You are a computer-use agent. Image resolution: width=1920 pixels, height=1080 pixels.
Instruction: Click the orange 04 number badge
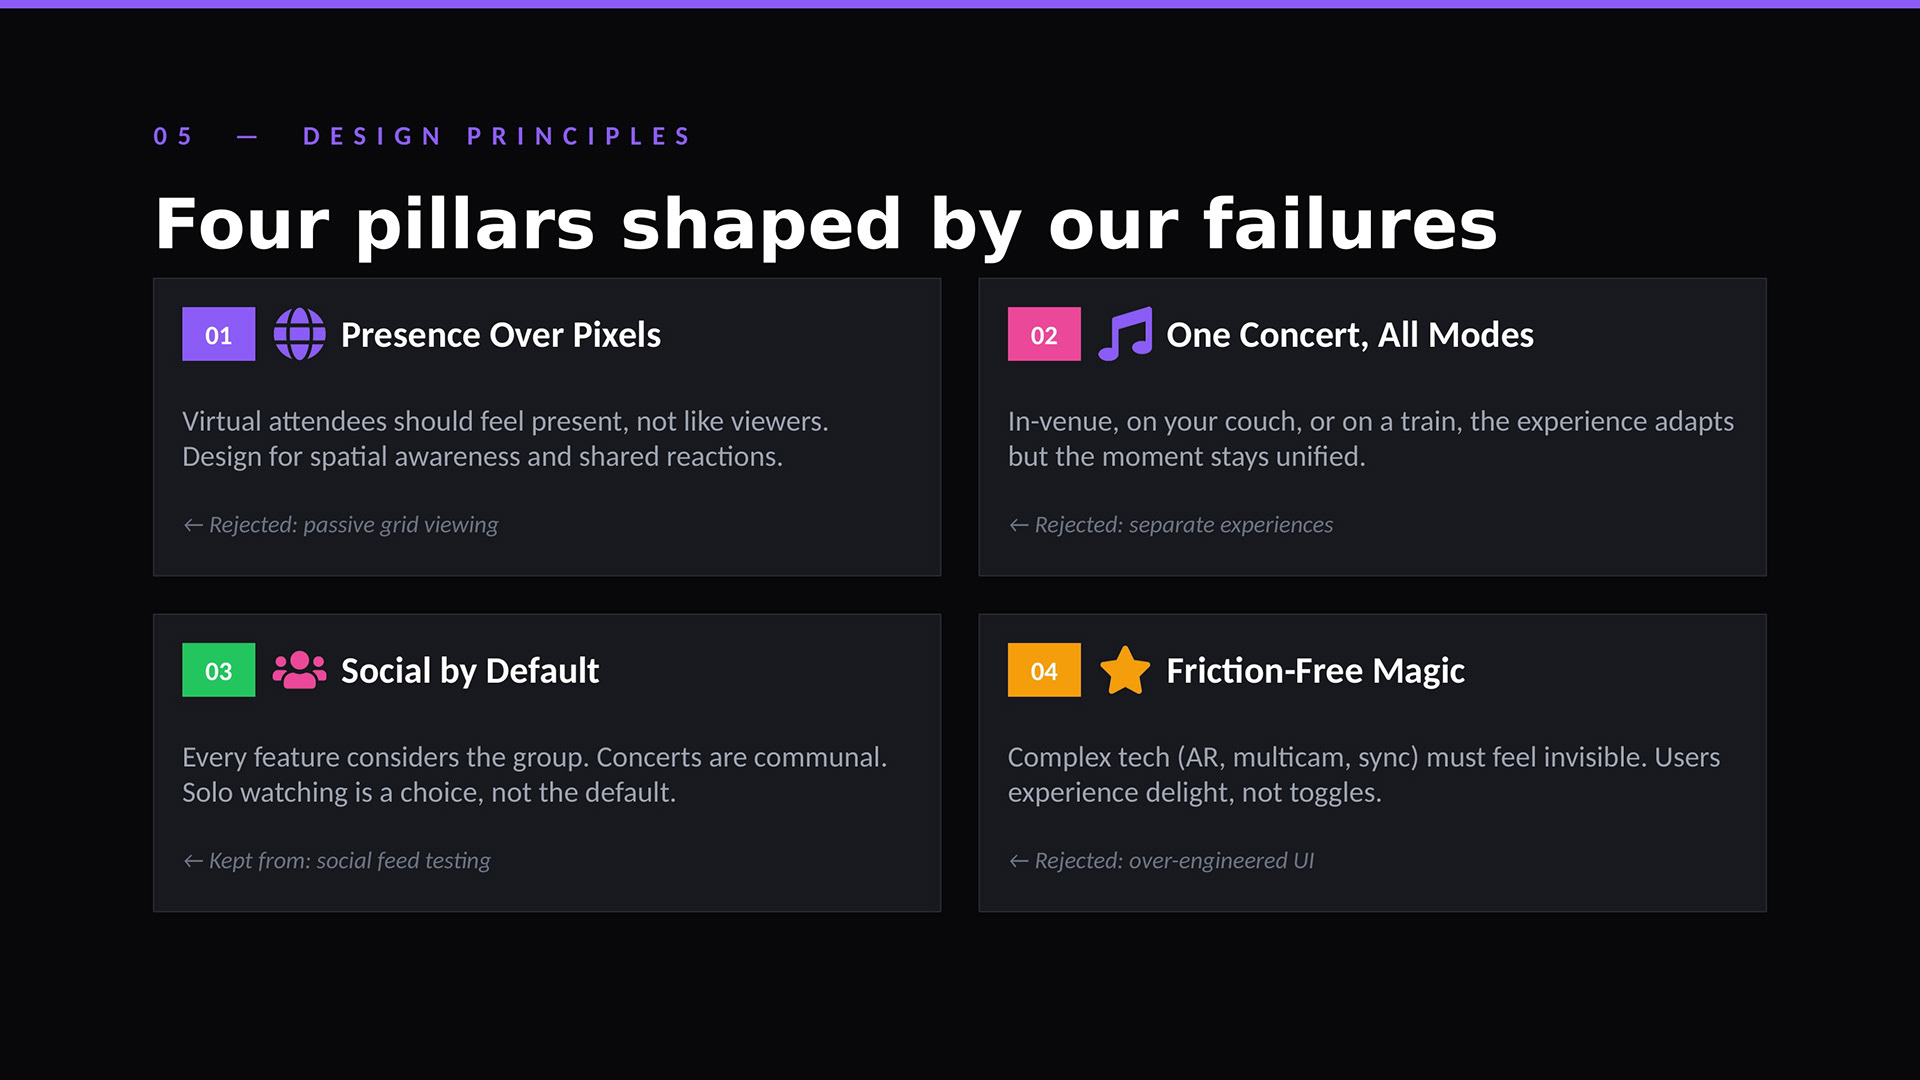(1044, 670)
